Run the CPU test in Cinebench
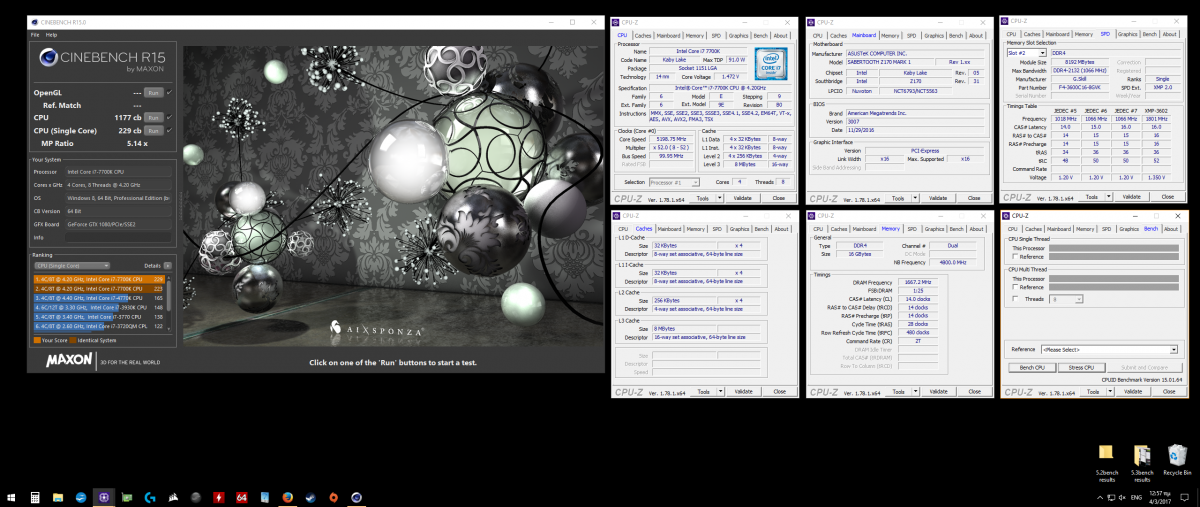 153,117
